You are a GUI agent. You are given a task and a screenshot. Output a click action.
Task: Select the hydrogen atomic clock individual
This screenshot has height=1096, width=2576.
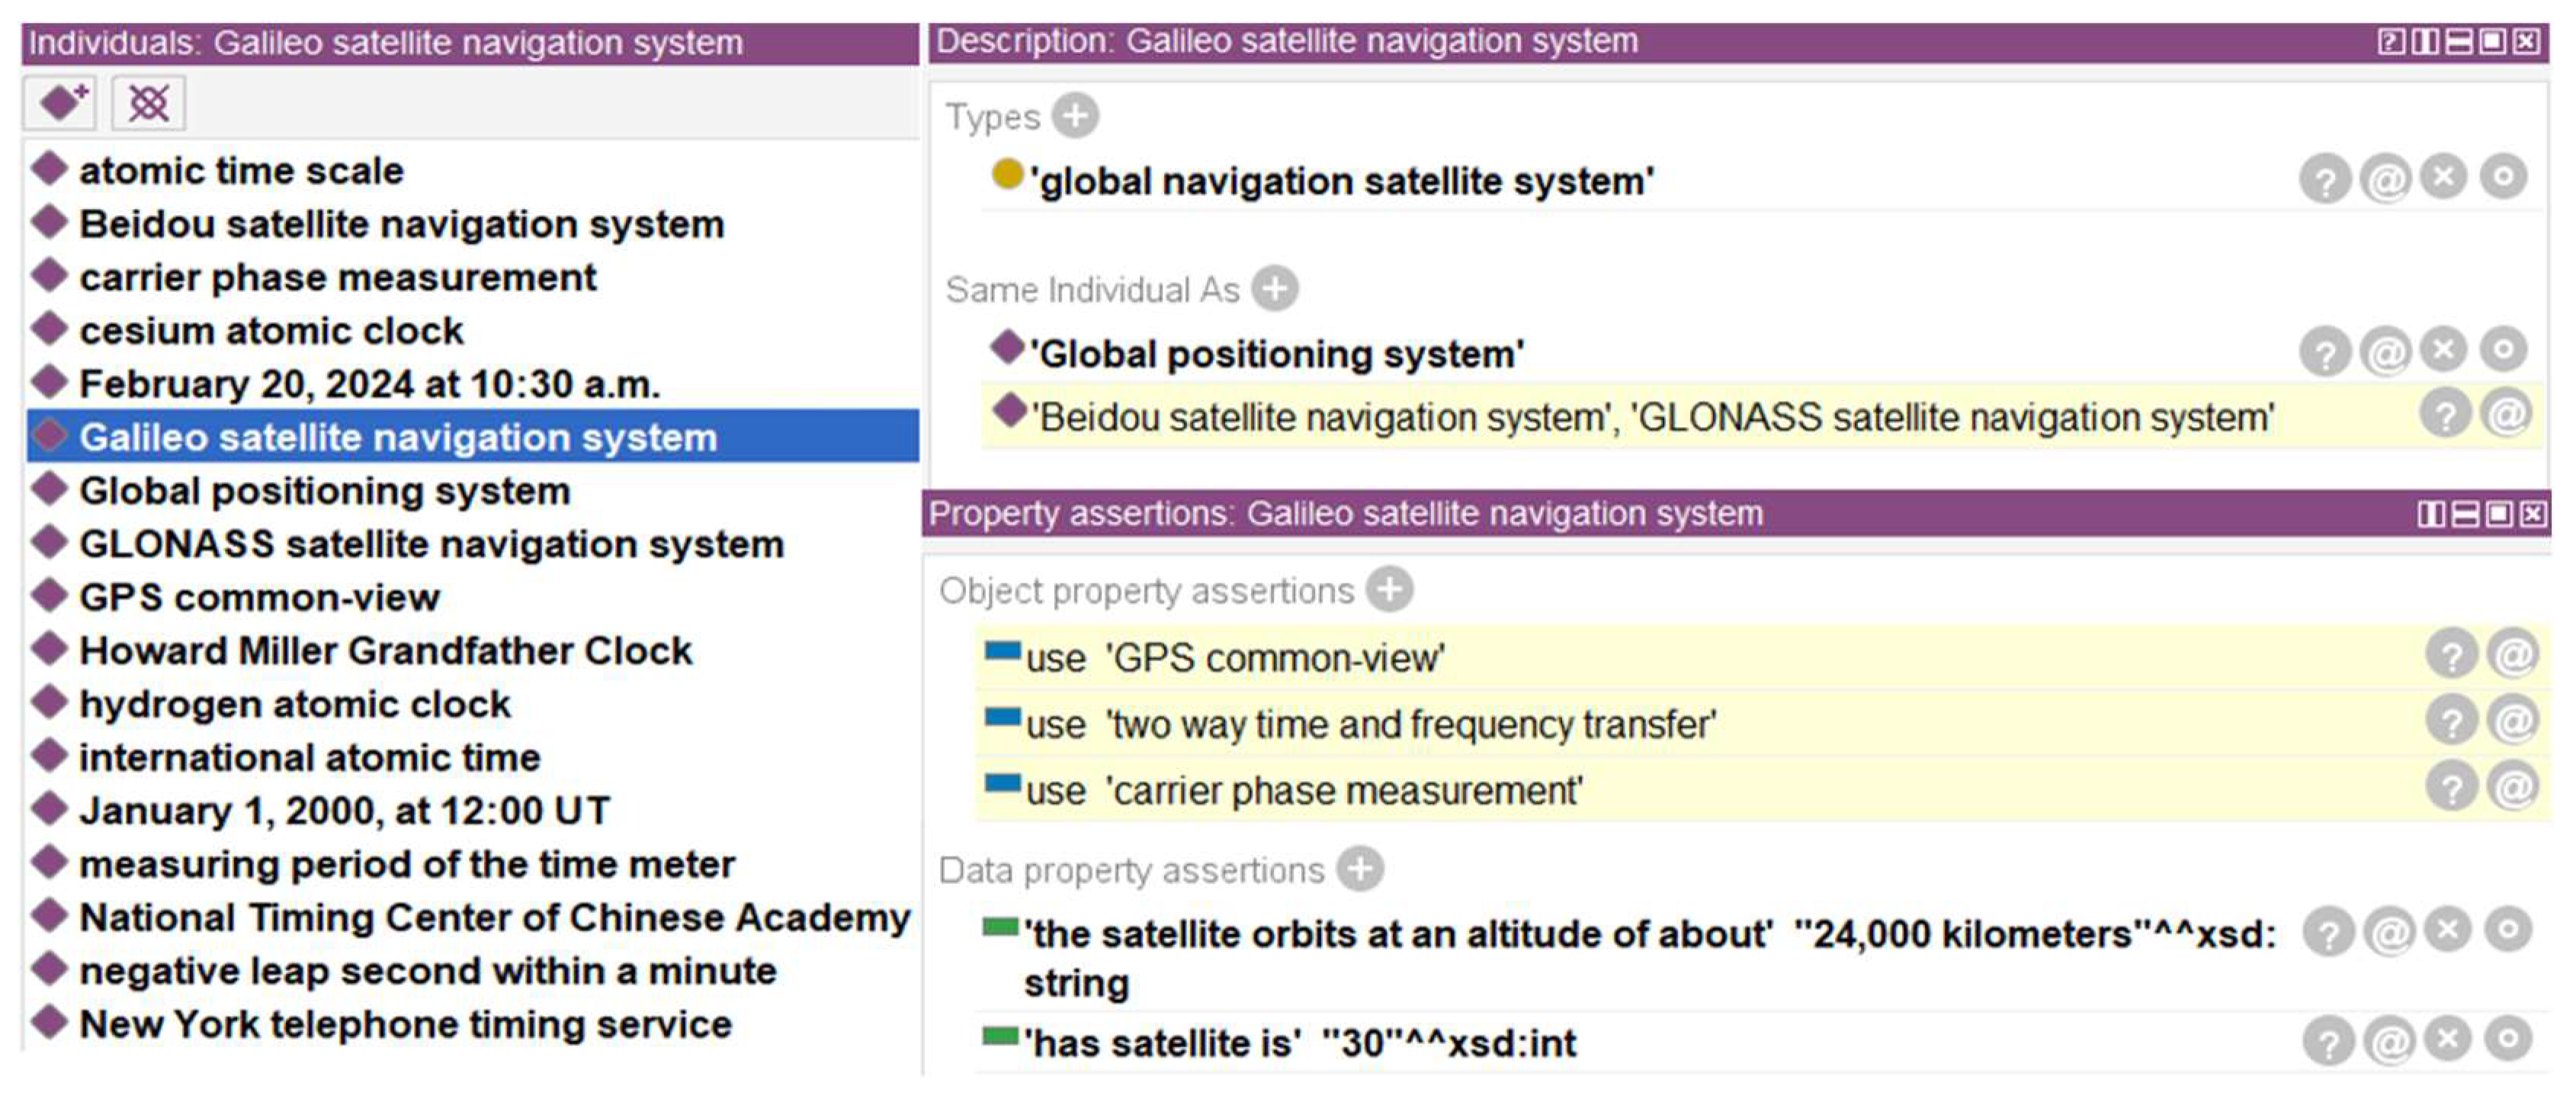(295, 704)
